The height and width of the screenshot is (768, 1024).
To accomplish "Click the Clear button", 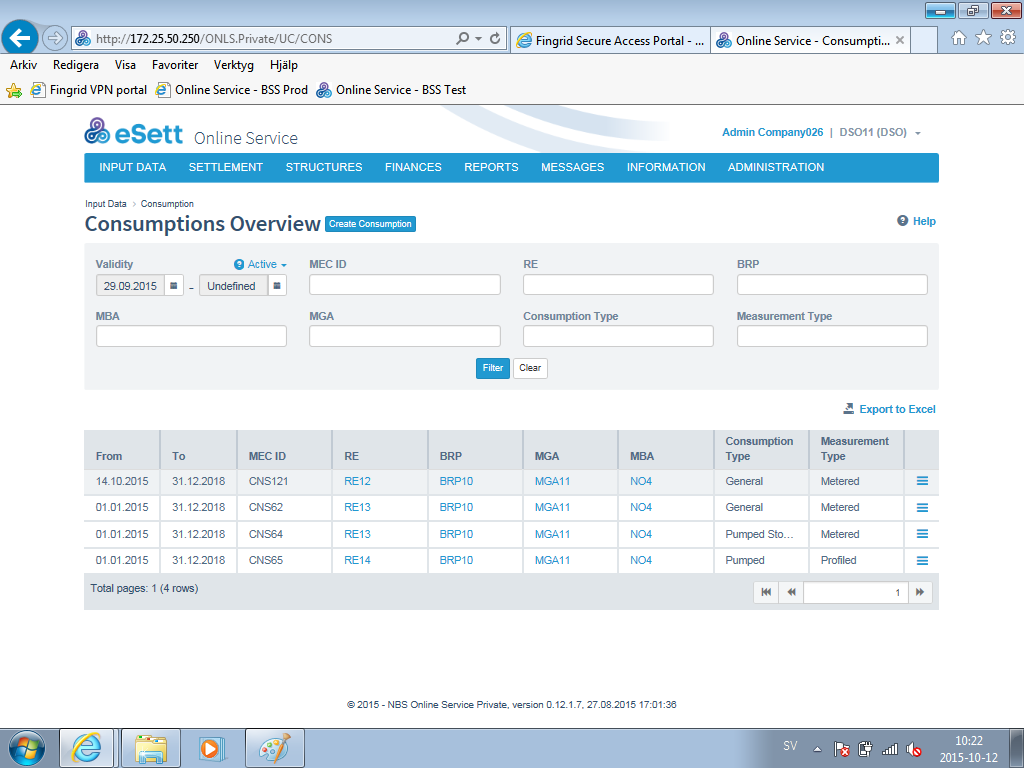I will pyautogui.click(x=530, y=368).
